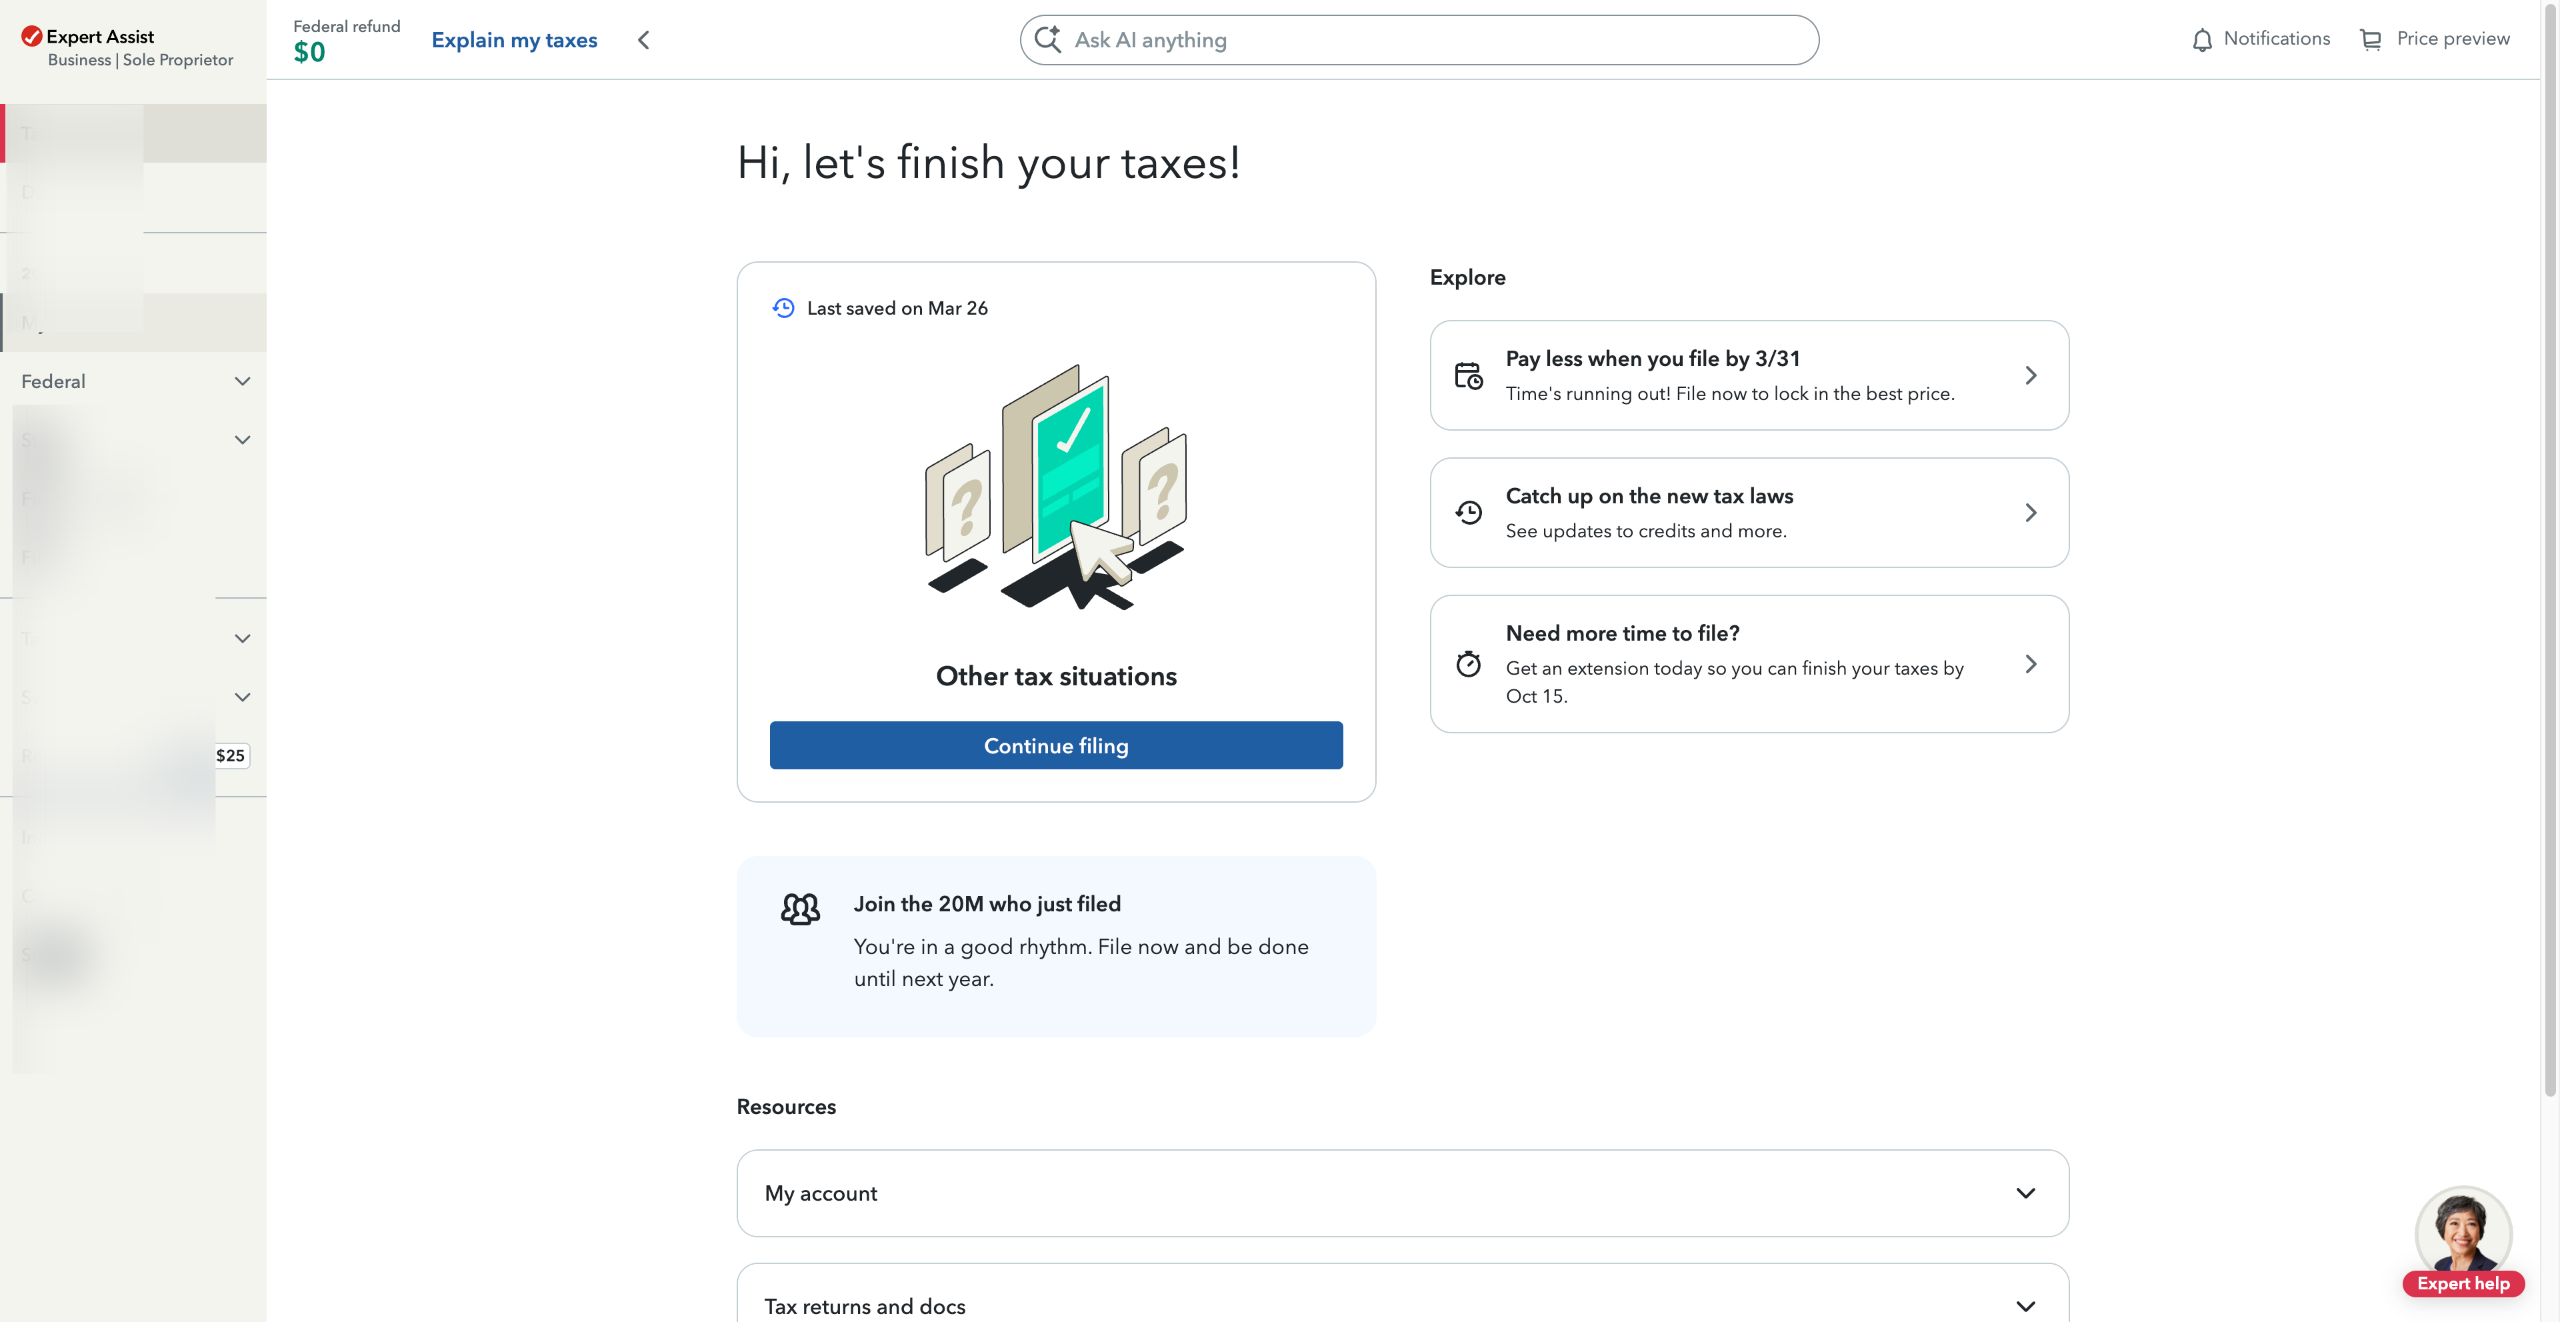The width and height of the screenshot is (2560, 1322).
Task: Open the Expert help chat button
Action: click(2463, 1283)
